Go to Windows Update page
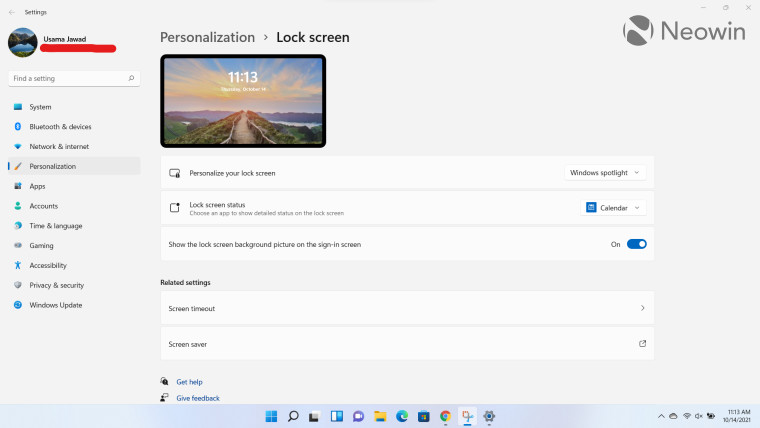The height and width of the screenshot is (428, 760). pos(74,305)
